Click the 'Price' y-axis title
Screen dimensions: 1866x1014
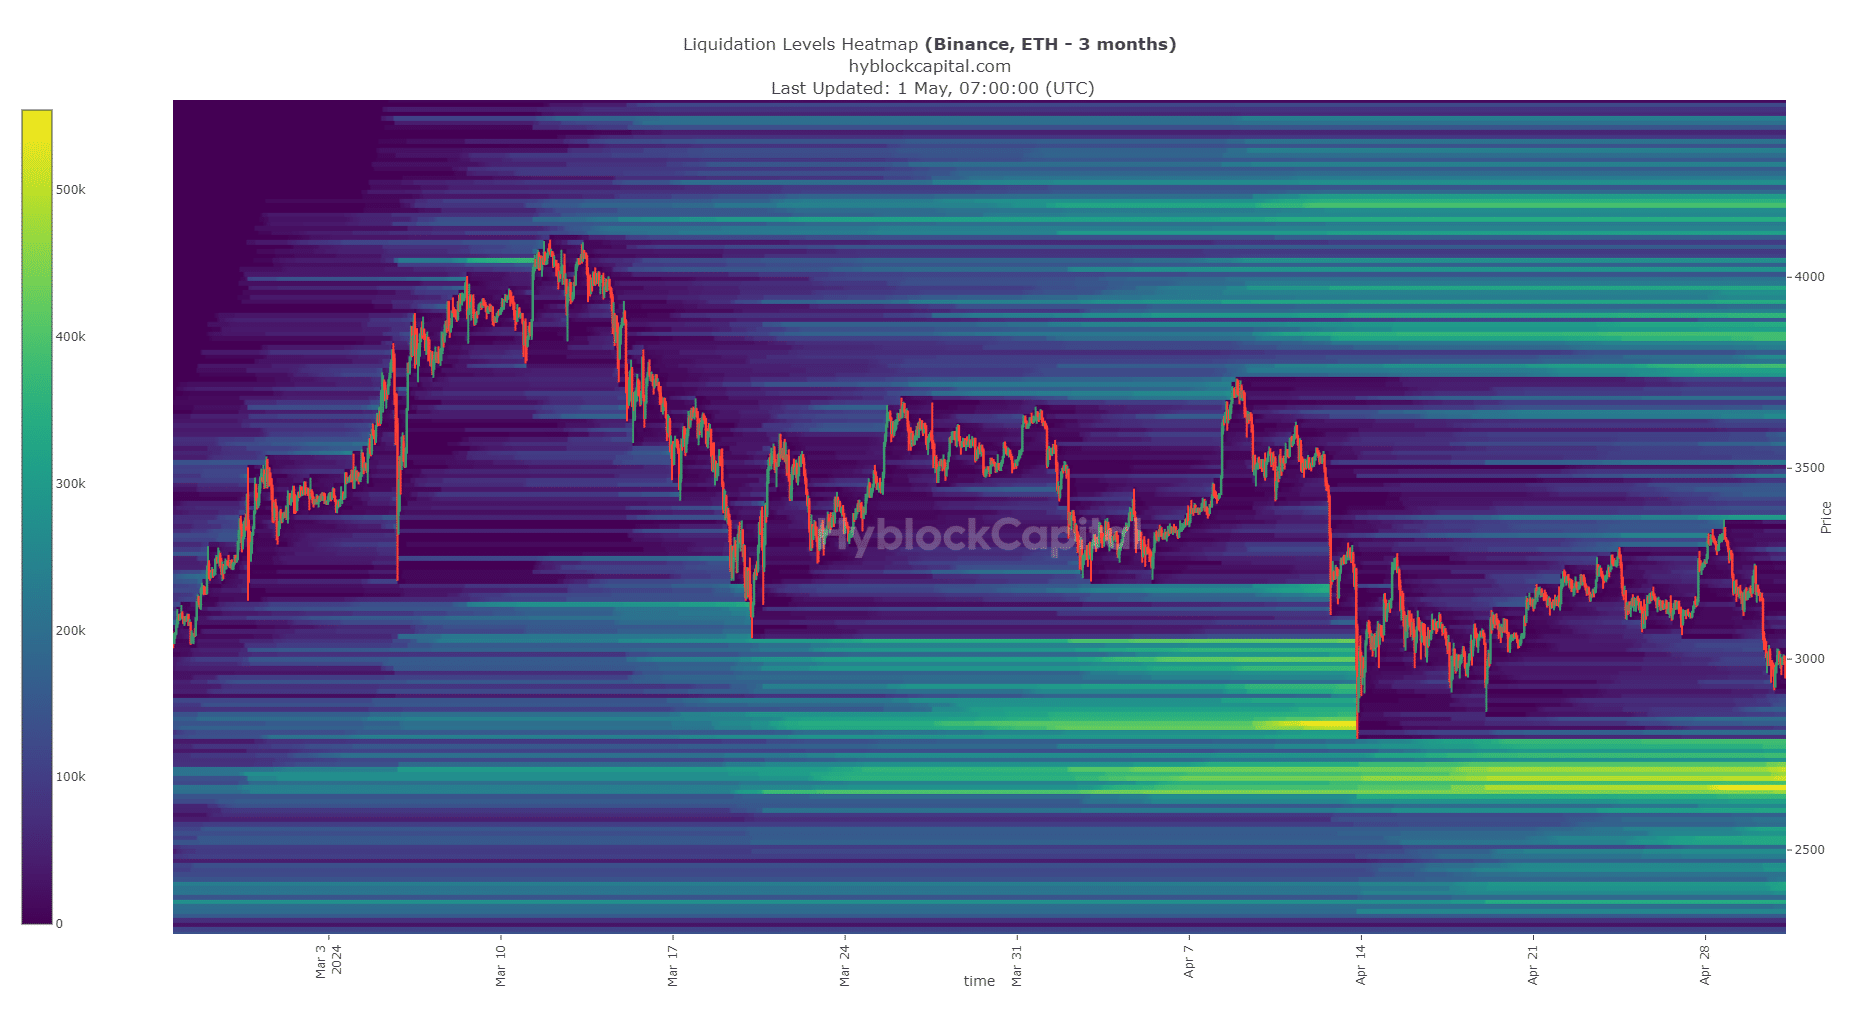(x=1826, y=517)
